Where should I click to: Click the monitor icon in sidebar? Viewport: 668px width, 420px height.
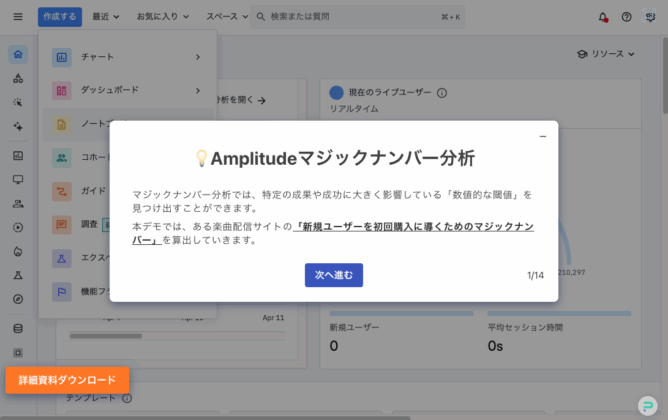18,179
